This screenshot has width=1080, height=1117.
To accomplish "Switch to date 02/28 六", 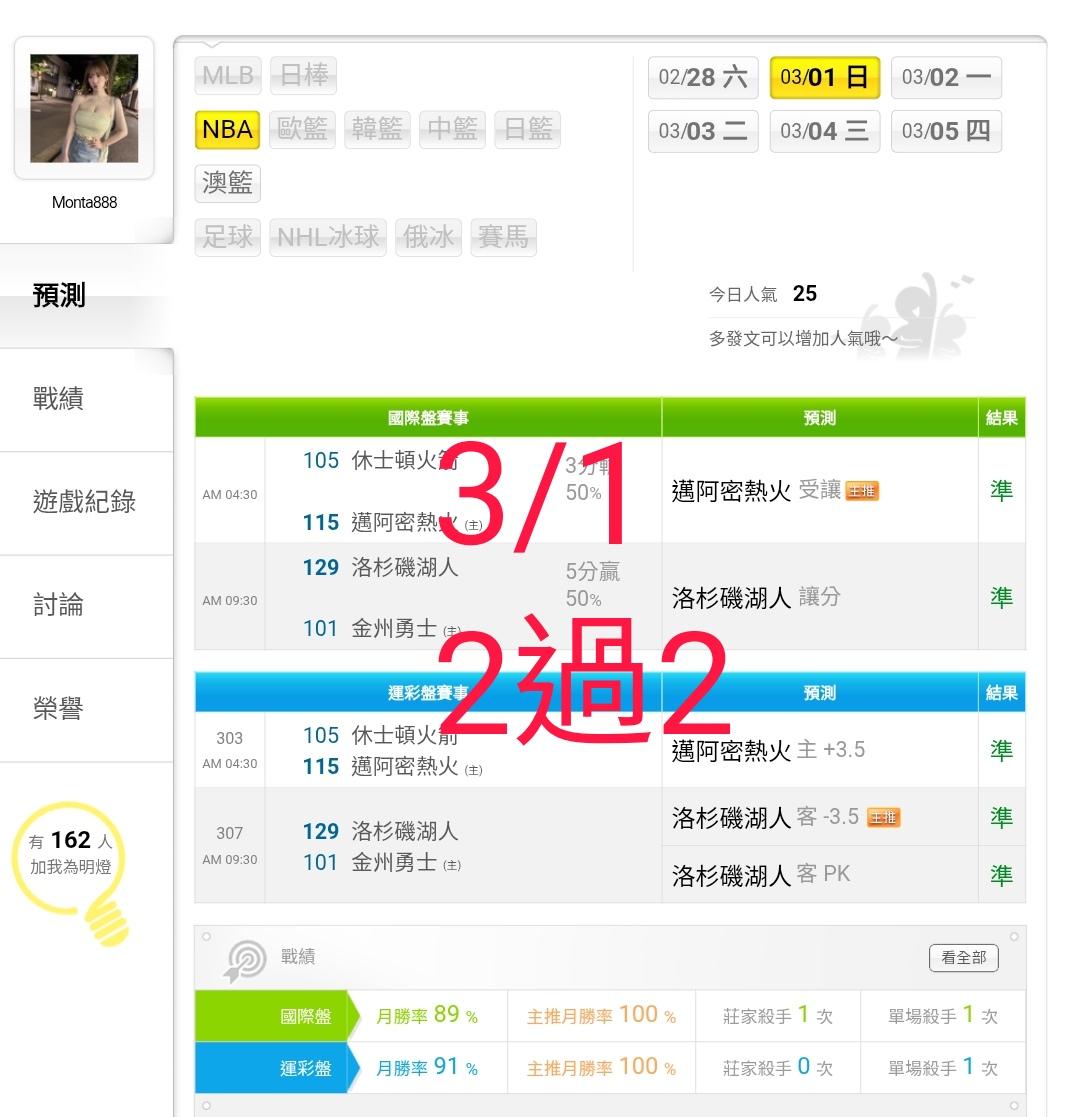I will pos(703,77).
